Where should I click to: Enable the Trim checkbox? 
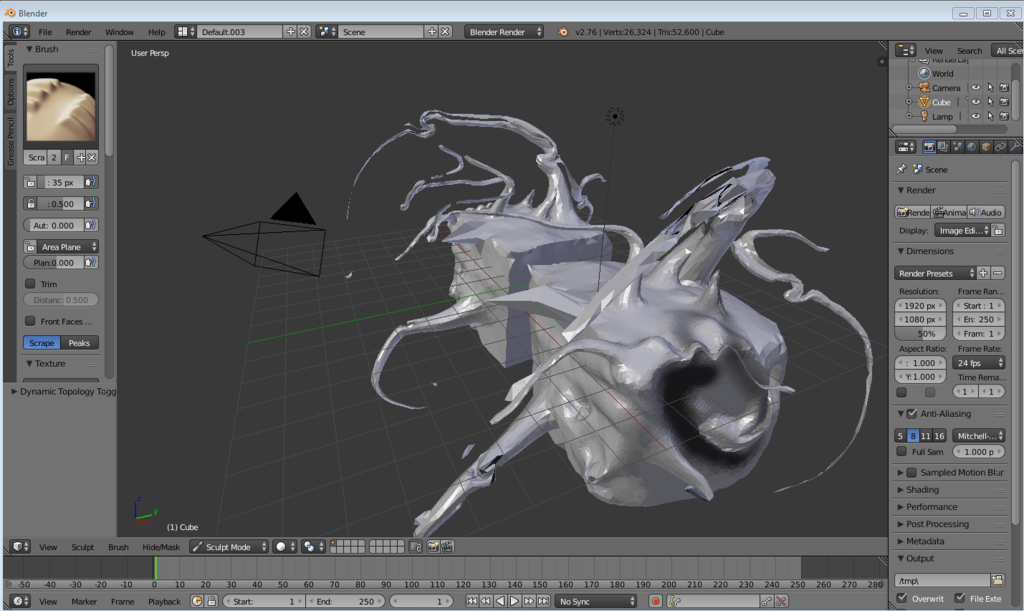coord(30,284)
